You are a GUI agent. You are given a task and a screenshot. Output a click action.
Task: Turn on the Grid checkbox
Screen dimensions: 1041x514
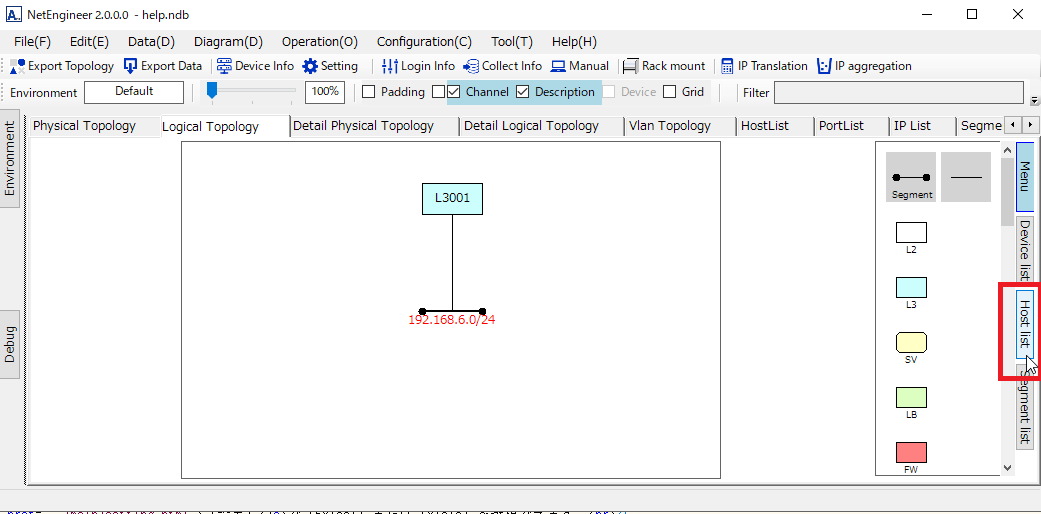pos(670,92)
